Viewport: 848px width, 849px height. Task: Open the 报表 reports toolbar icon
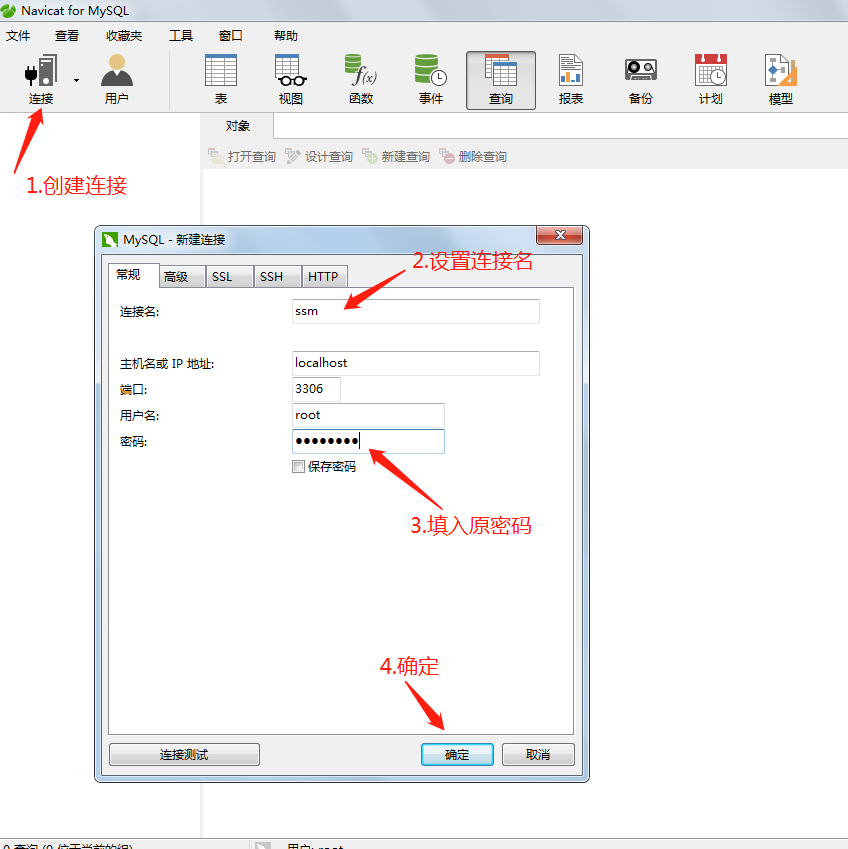tap(571, 79)
